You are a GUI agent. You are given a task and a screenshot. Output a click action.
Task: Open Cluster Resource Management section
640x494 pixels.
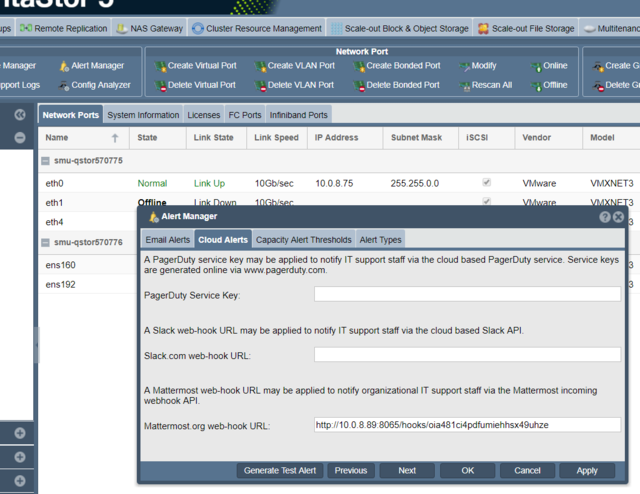click(x=257, y=29)
